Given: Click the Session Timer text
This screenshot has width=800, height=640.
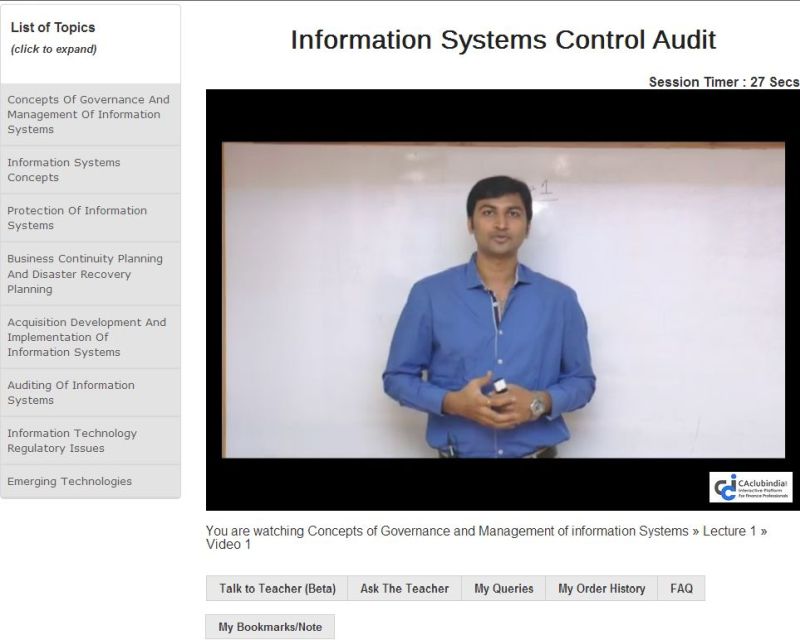Looking at the screenshot, I should coord(723,82).
